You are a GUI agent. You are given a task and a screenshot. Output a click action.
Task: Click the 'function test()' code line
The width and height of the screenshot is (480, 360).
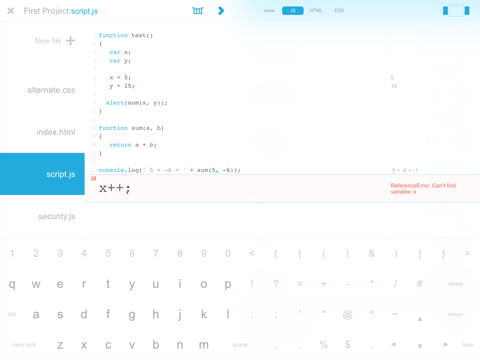[x=126, y=35]
